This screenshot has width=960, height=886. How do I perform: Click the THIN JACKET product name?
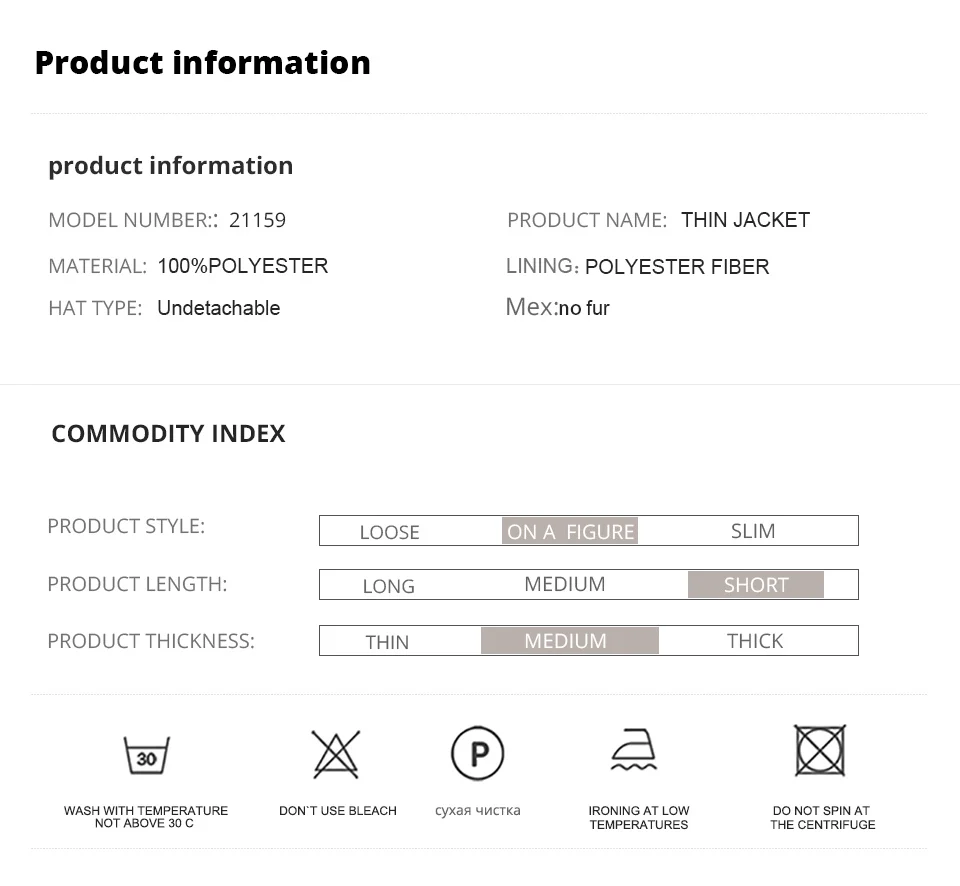coord(745,220)
